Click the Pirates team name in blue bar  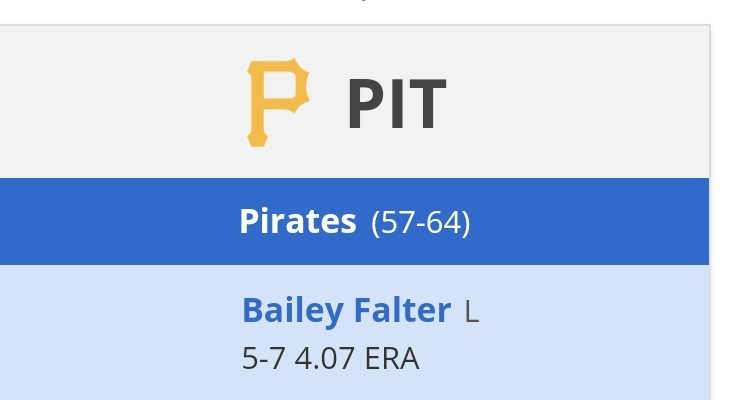298,221
